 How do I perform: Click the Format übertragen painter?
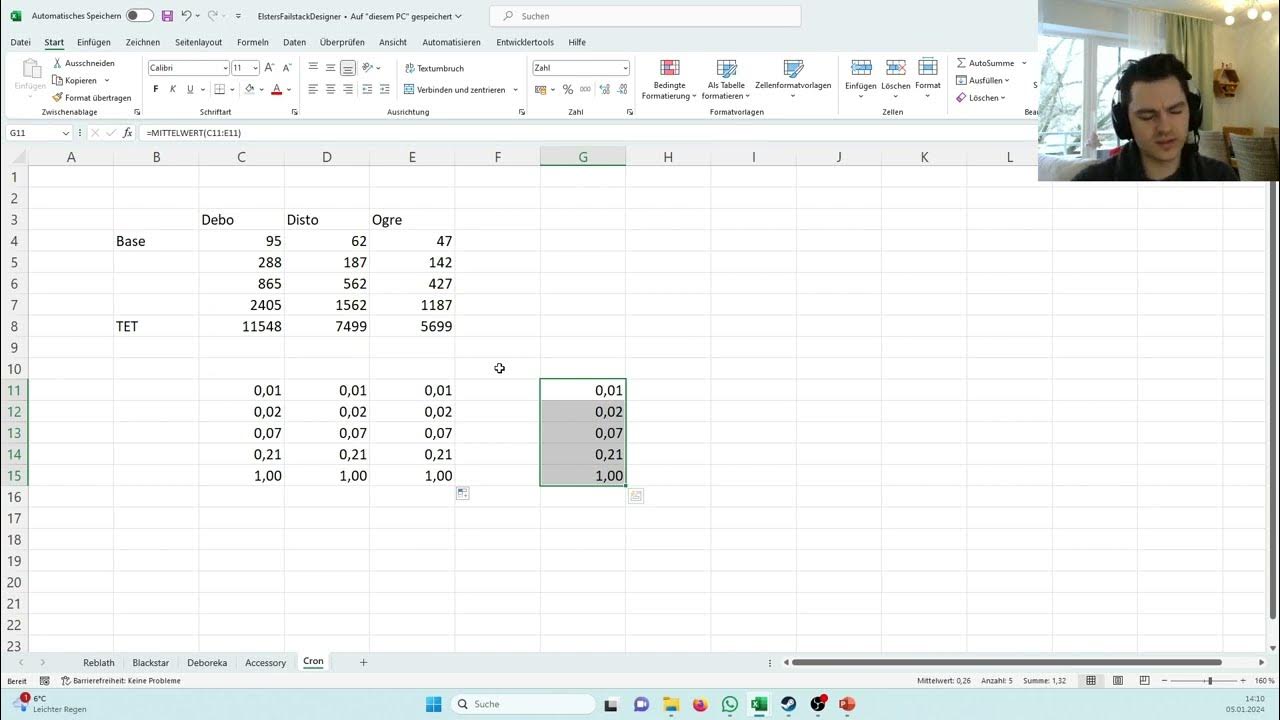click(91, 98)
